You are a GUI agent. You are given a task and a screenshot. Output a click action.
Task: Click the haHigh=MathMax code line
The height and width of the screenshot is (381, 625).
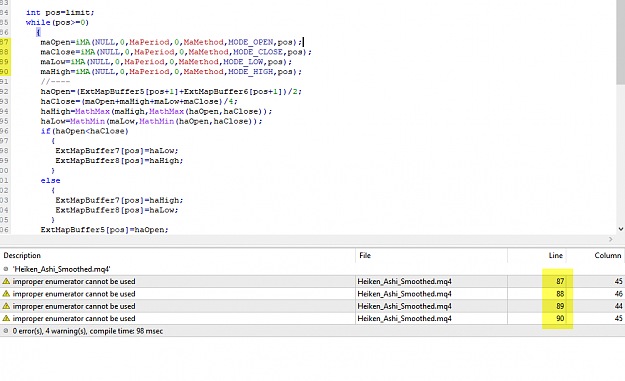156,112
